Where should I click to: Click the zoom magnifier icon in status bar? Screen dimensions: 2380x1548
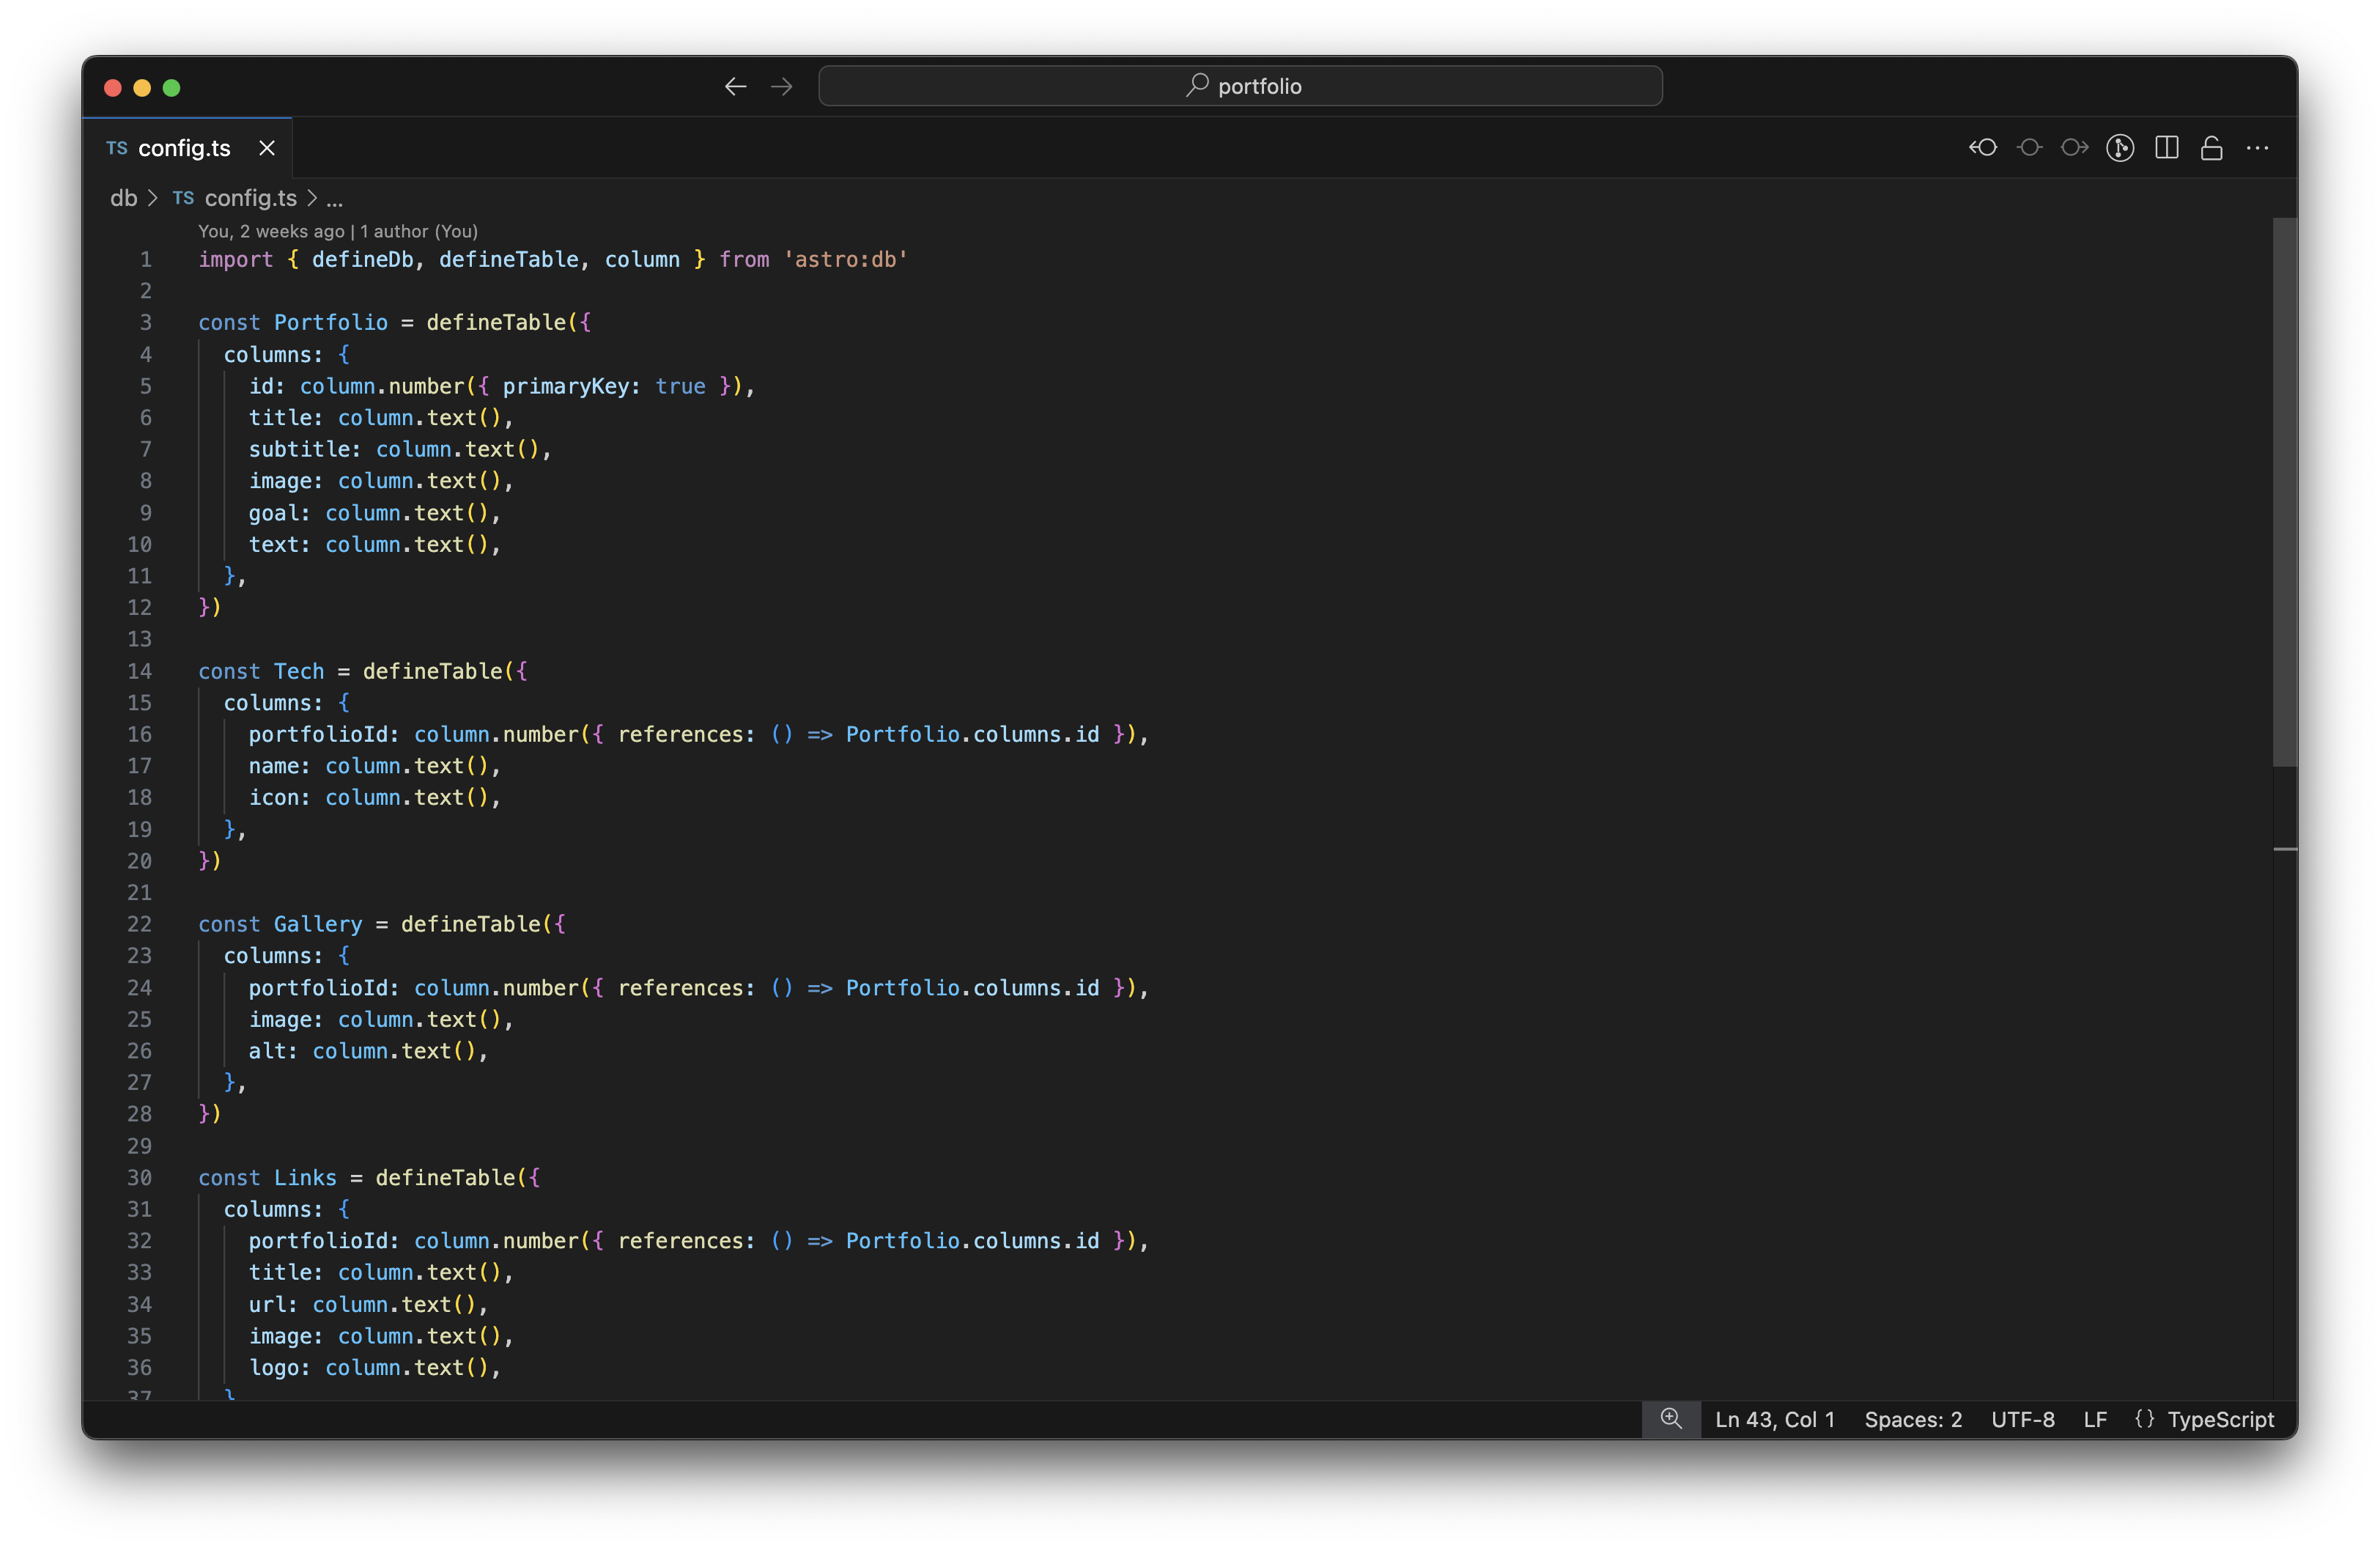tap(1670, 1419)
